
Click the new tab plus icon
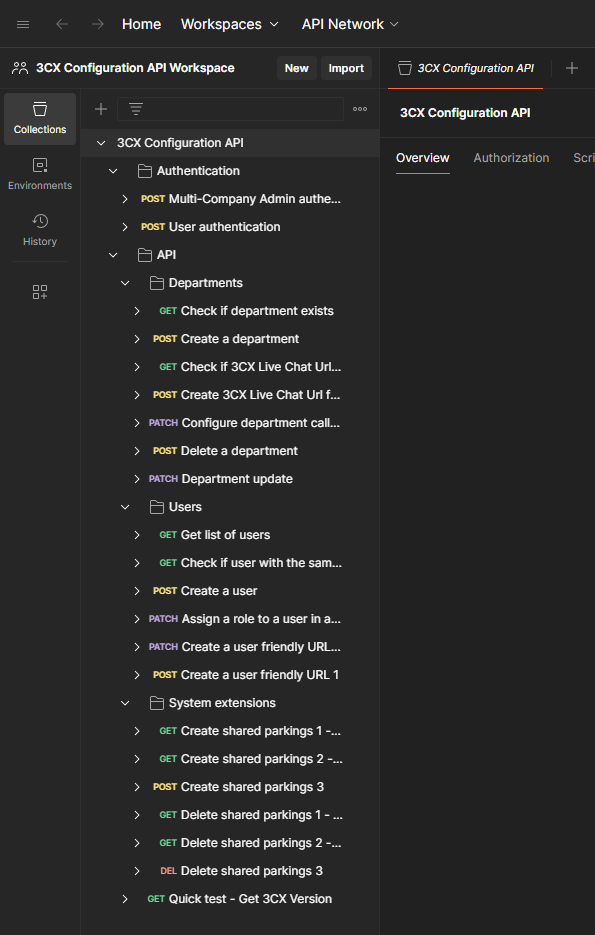point(572,68)
